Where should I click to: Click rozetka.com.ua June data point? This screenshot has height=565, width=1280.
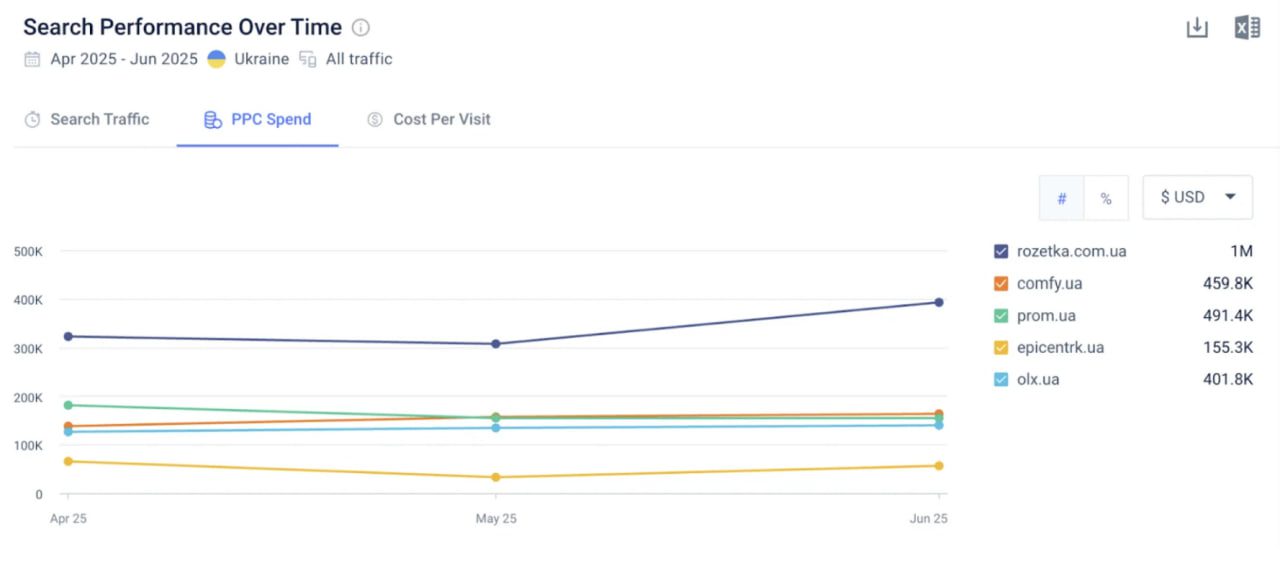(939, 302)
